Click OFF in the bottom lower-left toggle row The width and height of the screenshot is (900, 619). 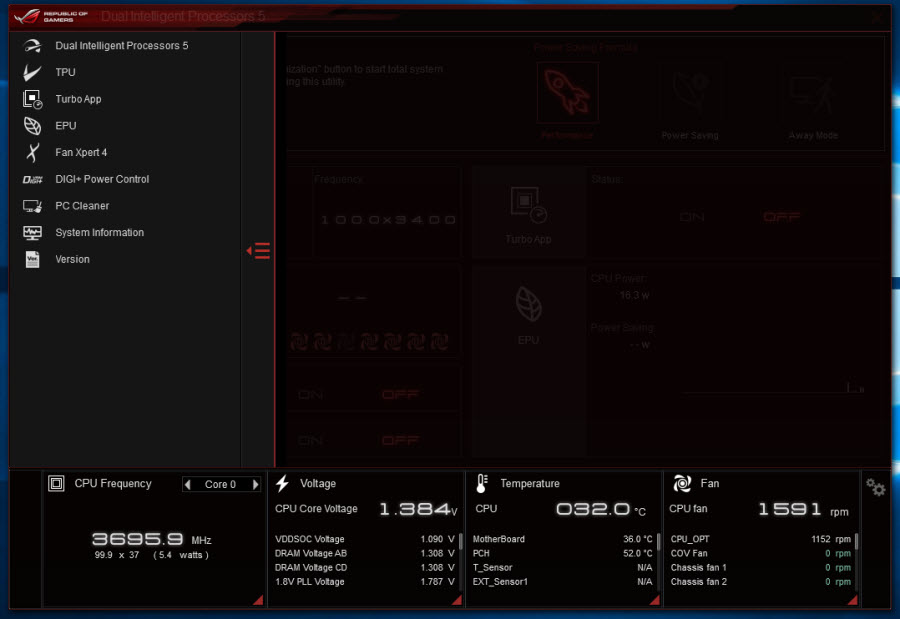click(x=400, y=440)
